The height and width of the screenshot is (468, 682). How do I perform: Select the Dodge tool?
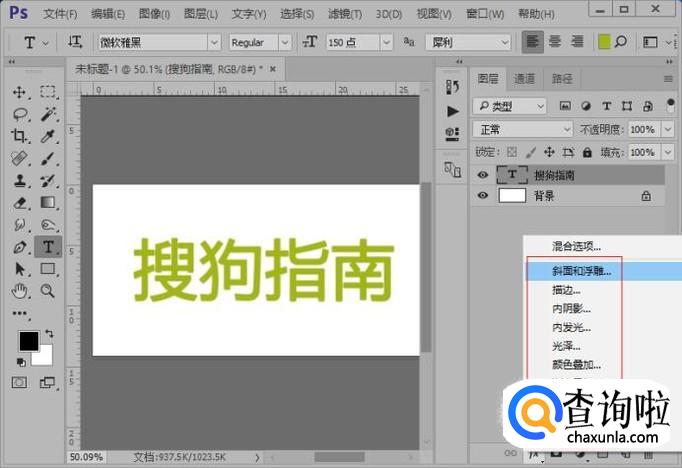pyautogui.click(x=48, y=225)
